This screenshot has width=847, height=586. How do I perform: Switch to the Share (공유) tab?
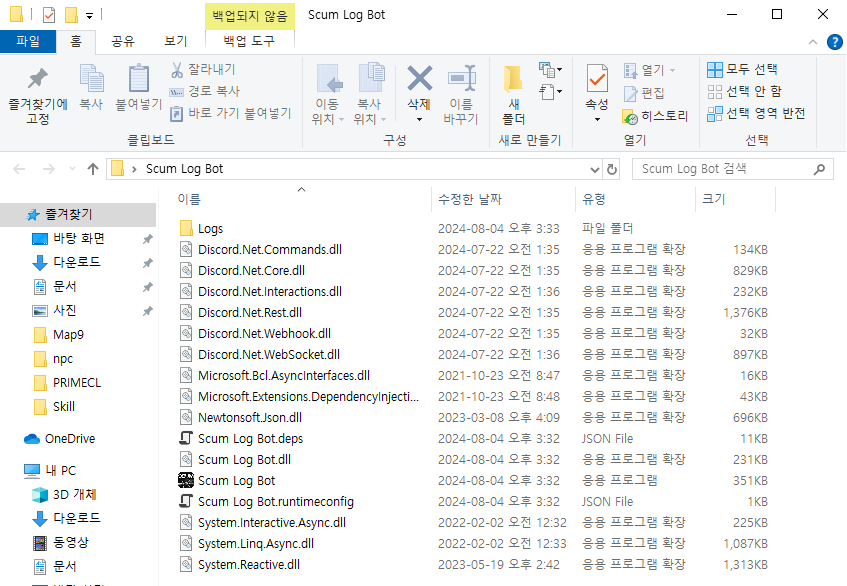pyautogui.click(x=123, y=41)
